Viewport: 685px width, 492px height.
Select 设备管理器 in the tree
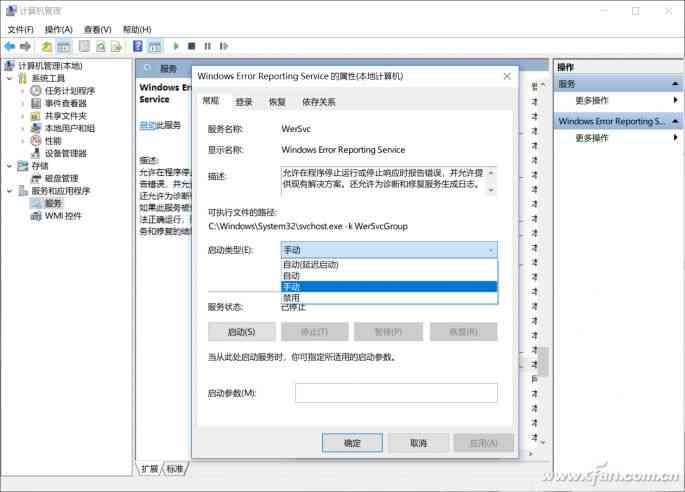66,153
